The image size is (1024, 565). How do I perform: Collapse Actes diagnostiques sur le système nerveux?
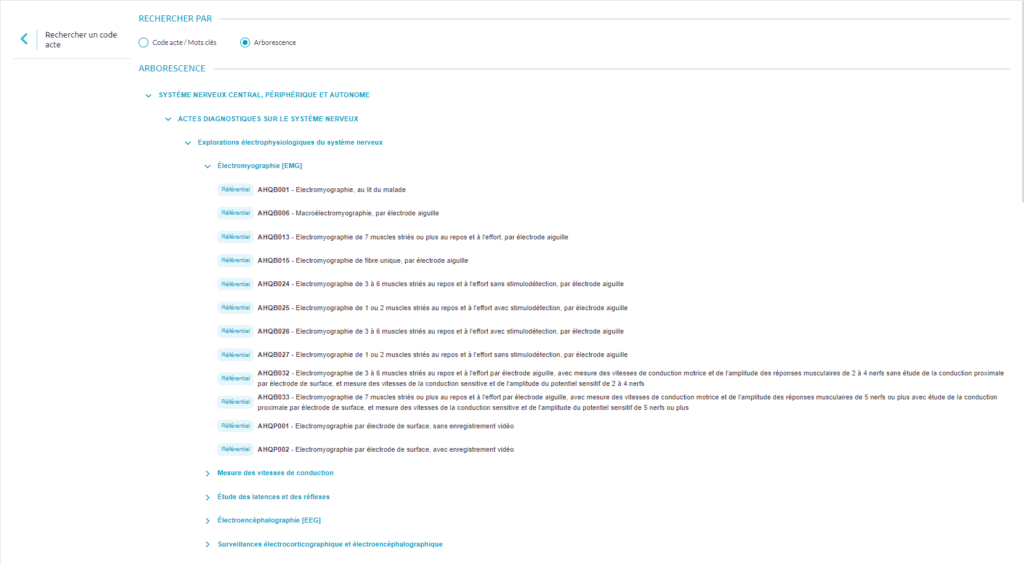168,119
